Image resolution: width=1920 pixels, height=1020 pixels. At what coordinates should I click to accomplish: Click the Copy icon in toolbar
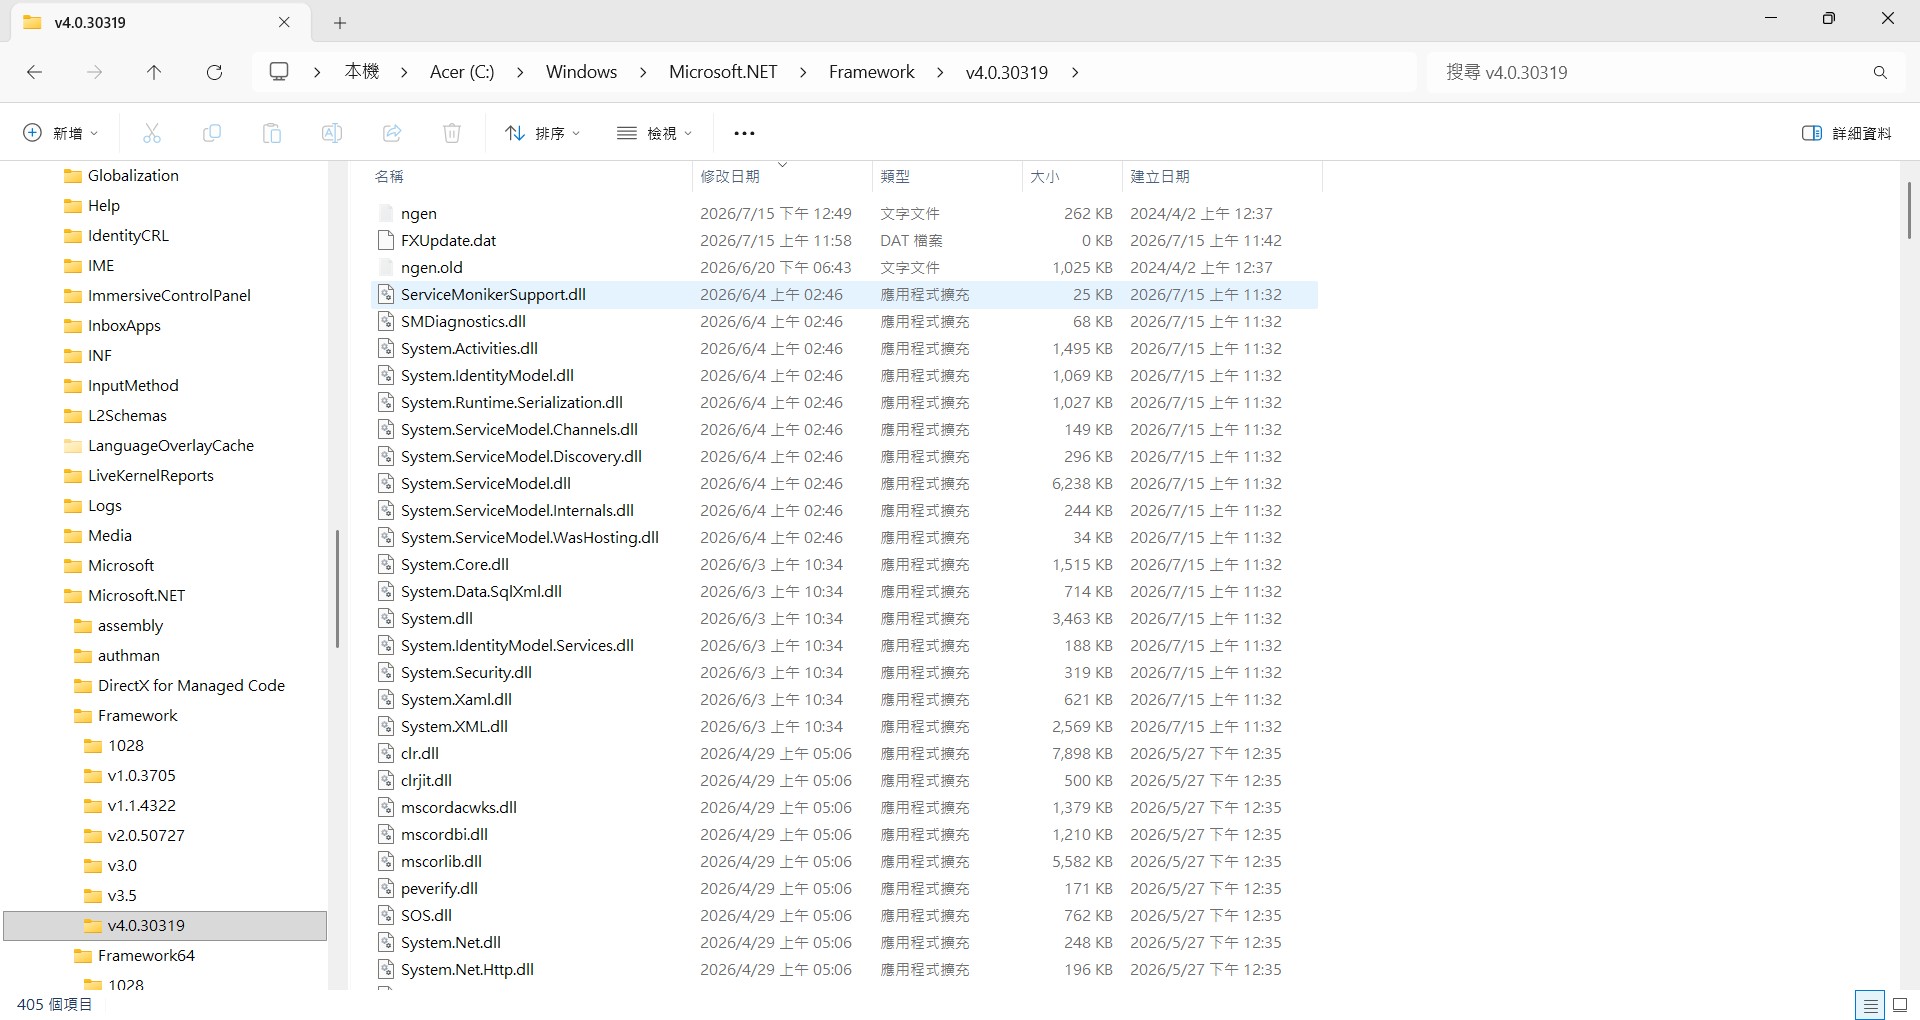[212, 133]
